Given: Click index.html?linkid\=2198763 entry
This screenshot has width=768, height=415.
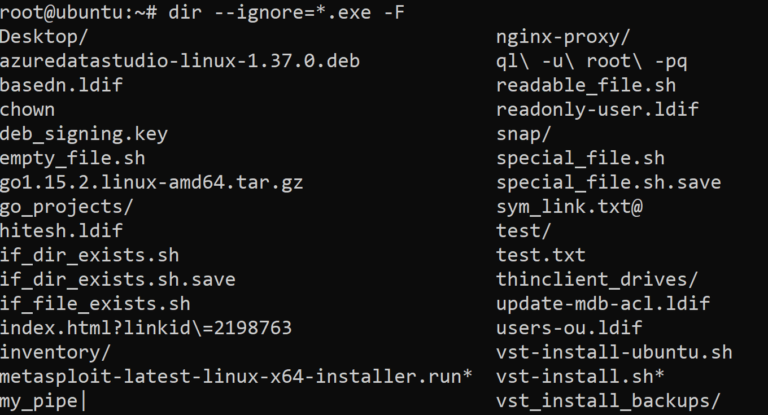Looking at the screenshot, I should [x=146, y=328].
